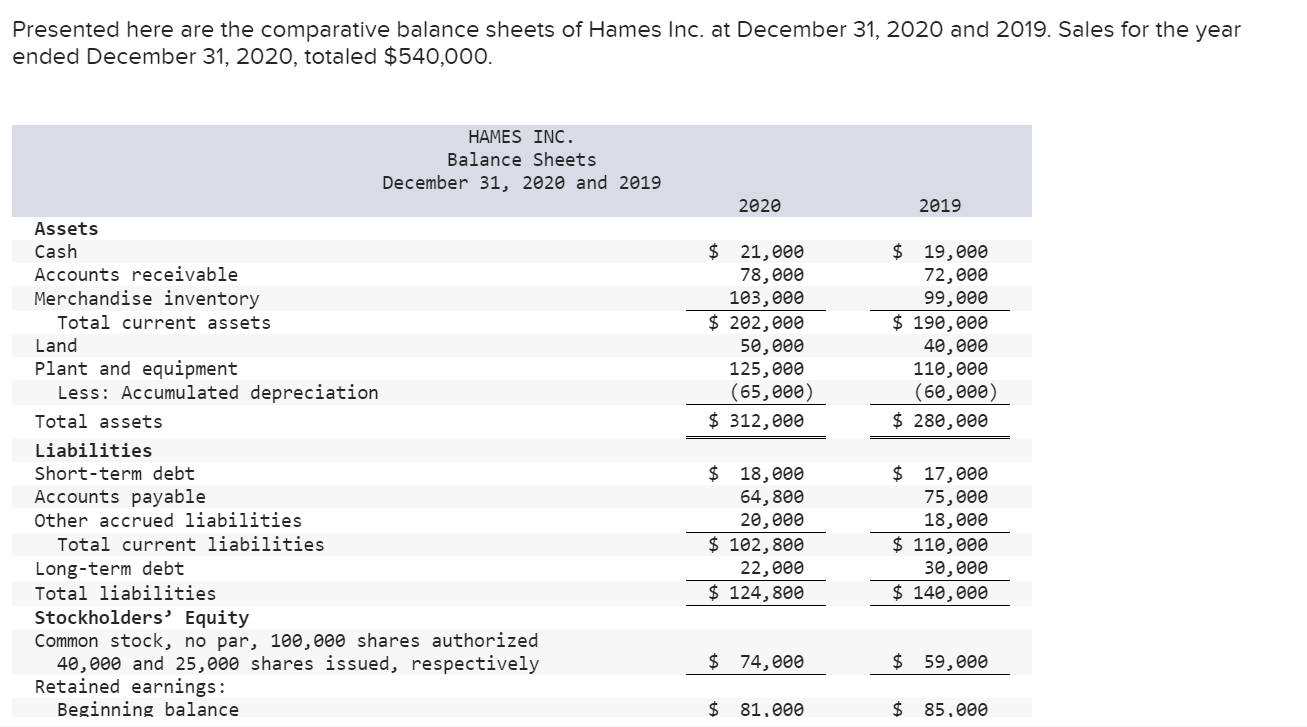
Task: Select 'Plant and equipment' row label
Action: [x=136, y=369]
